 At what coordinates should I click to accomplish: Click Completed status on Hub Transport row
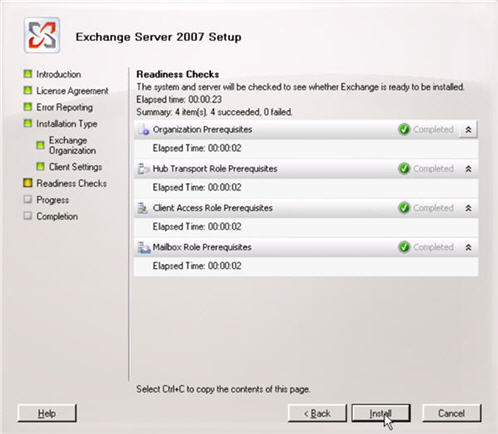433,169
